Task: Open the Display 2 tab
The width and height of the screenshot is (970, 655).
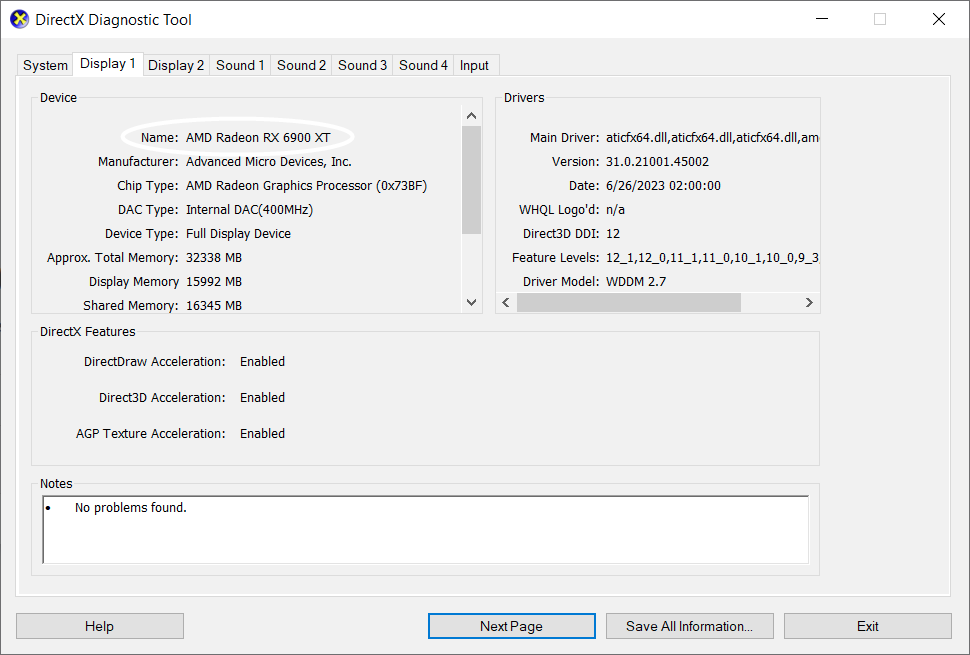Action: pos(176,65)
